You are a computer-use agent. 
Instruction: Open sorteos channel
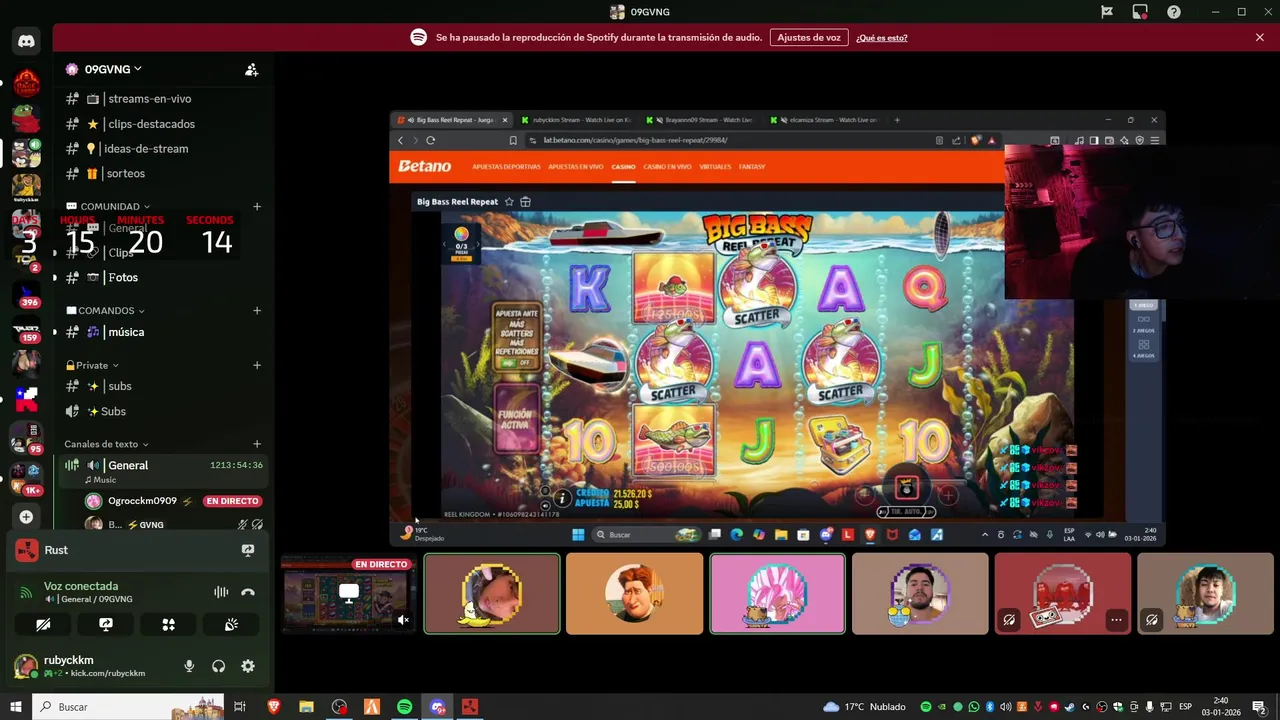point(161,173)
